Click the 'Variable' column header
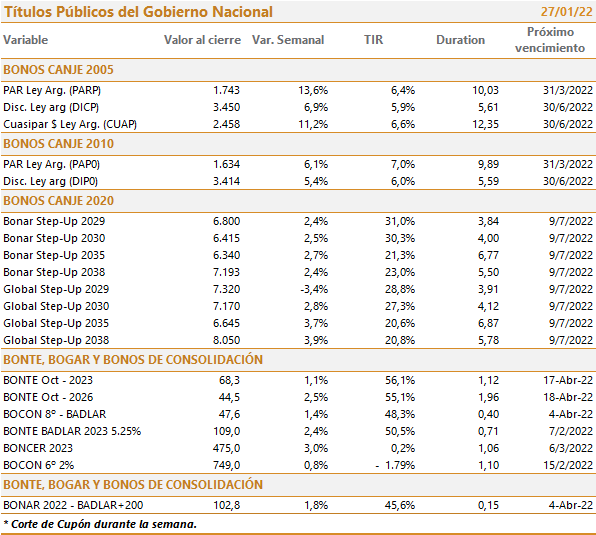The image size is (596, 535). [x=26, y=40]
